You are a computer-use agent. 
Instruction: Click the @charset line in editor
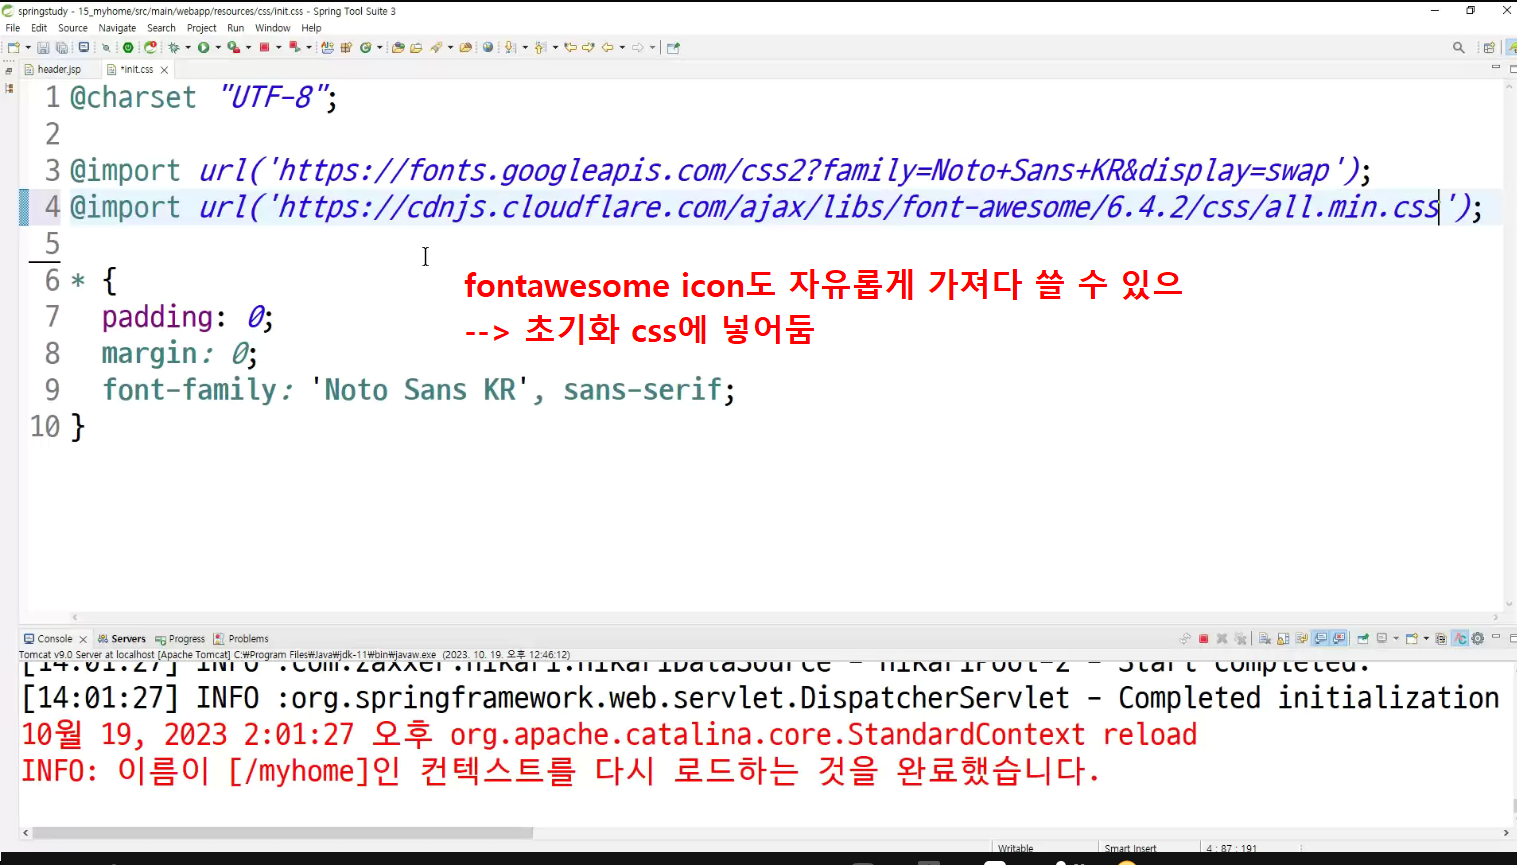(204, 98)
